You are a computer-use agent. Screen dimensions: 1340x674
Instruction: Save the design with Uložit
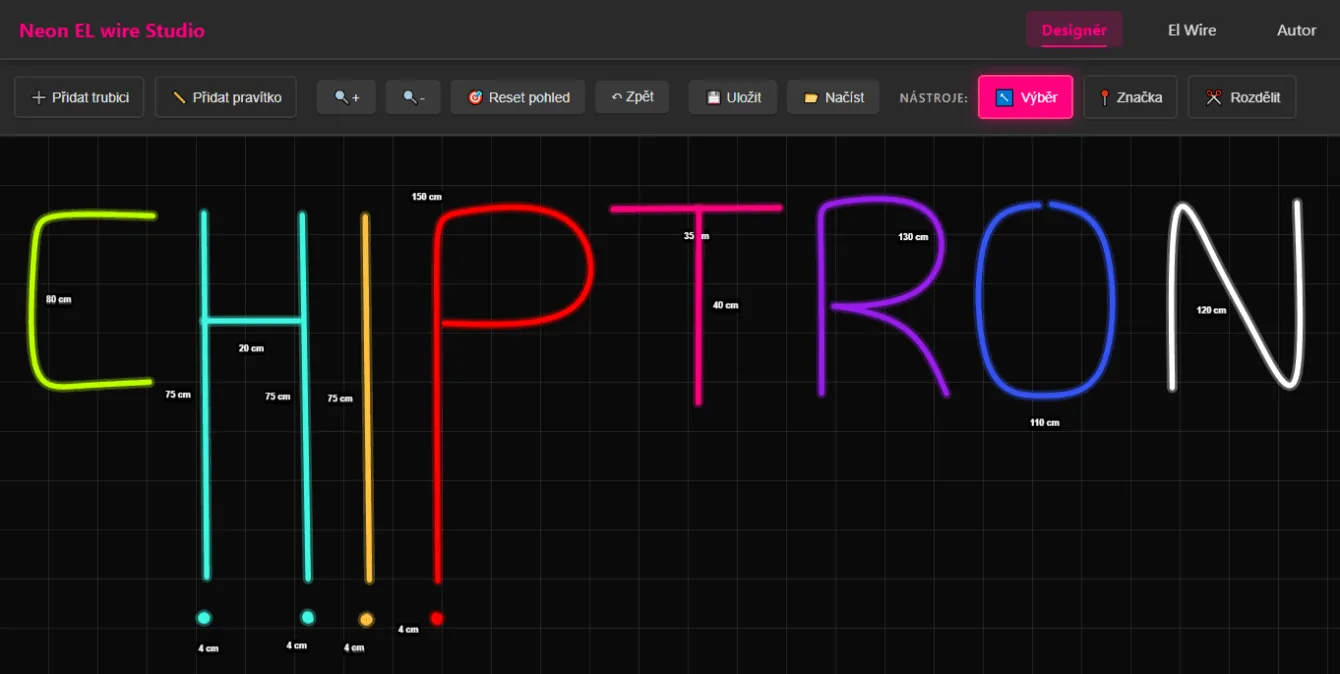[733, 97]
